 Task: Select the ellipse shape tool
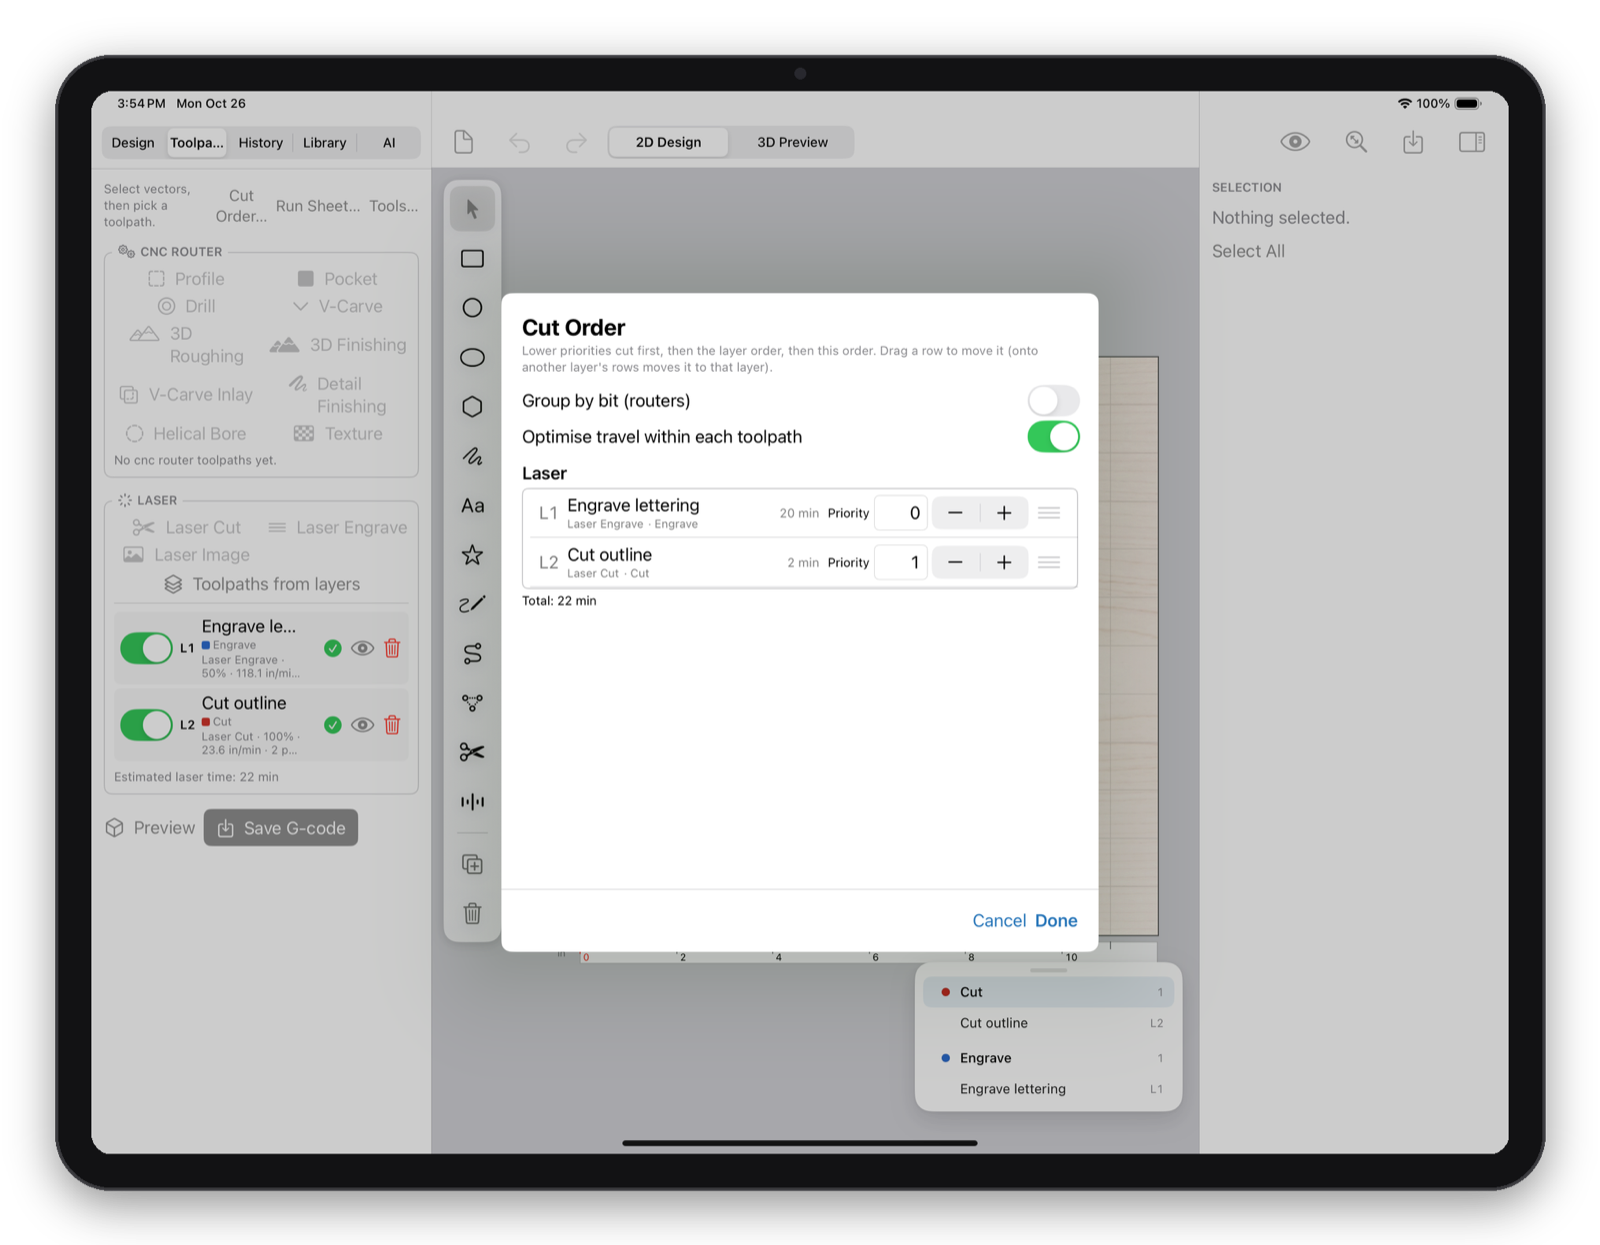pos(472,357)
